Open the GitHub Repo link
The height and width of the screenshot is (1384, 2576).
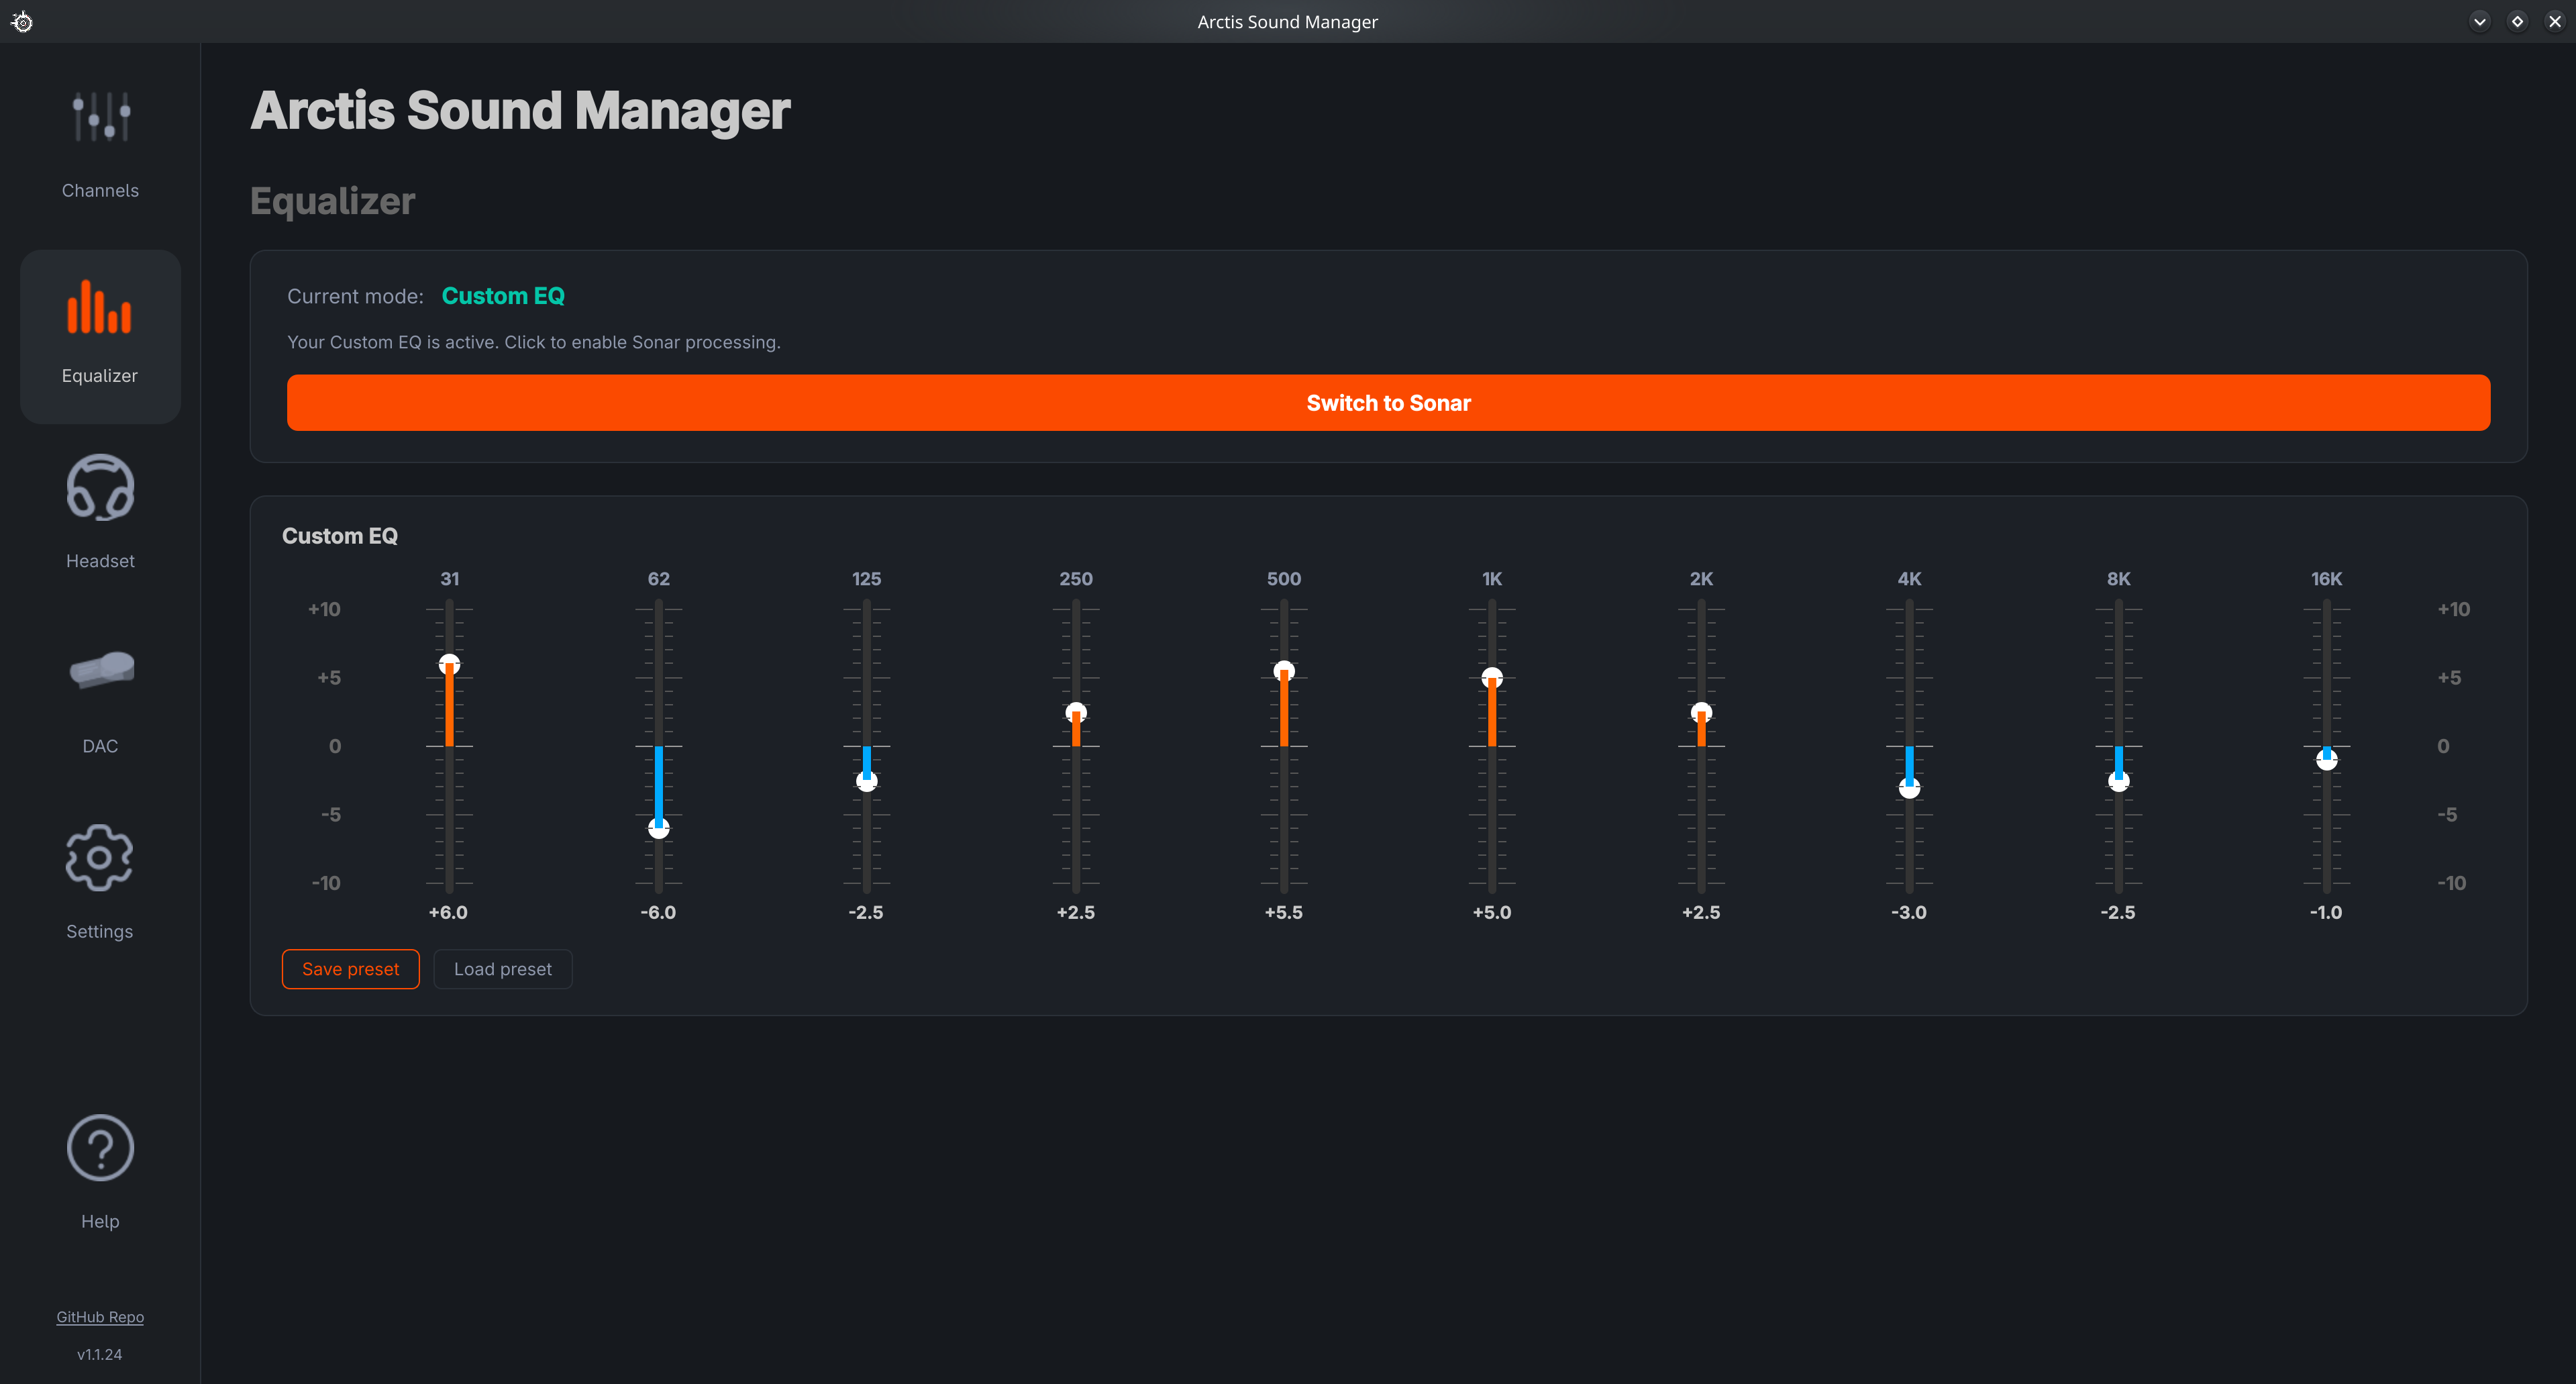point(100,1317)
